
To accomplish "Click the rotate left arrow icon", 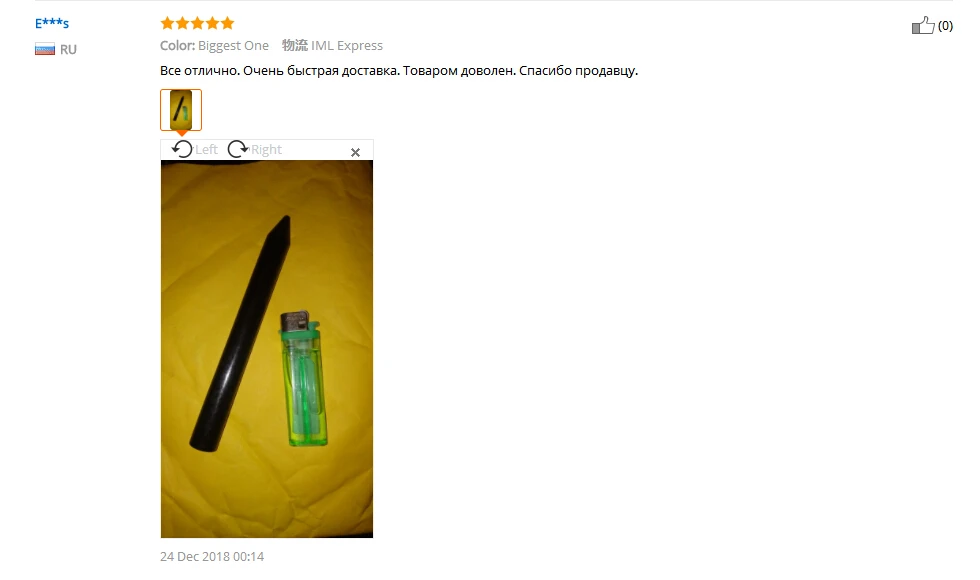I will (x=182, y=149).
